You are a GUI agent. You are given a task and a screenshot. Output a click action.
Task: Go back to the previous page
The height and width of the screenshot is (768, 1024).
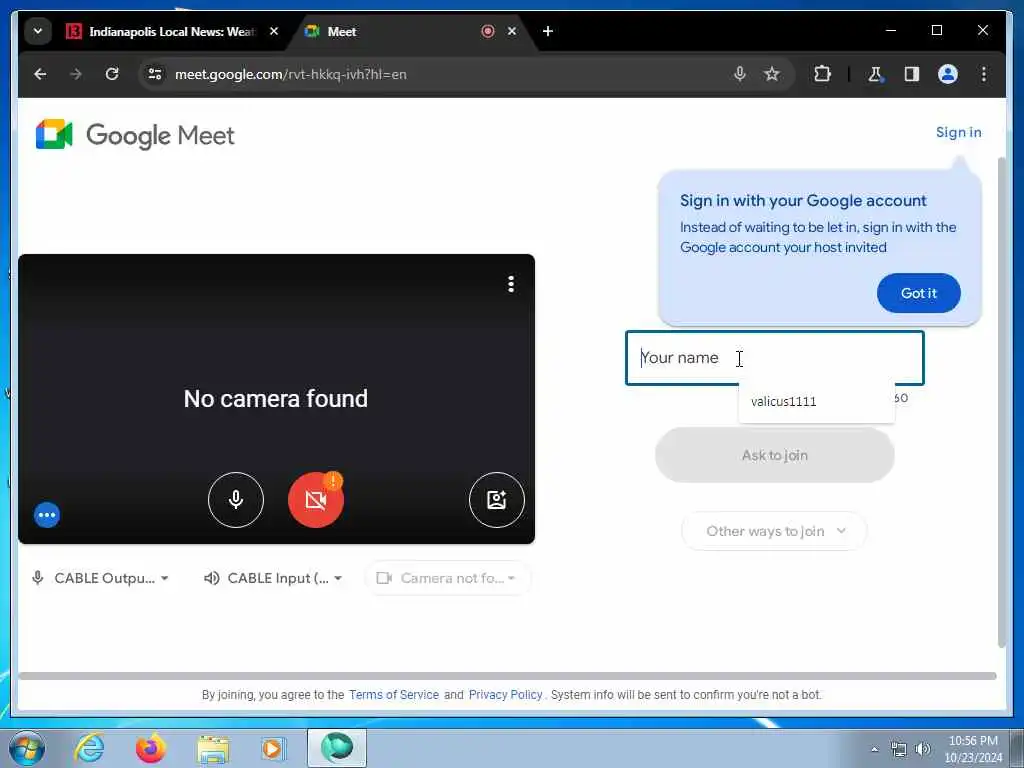(x=40, y=74)
